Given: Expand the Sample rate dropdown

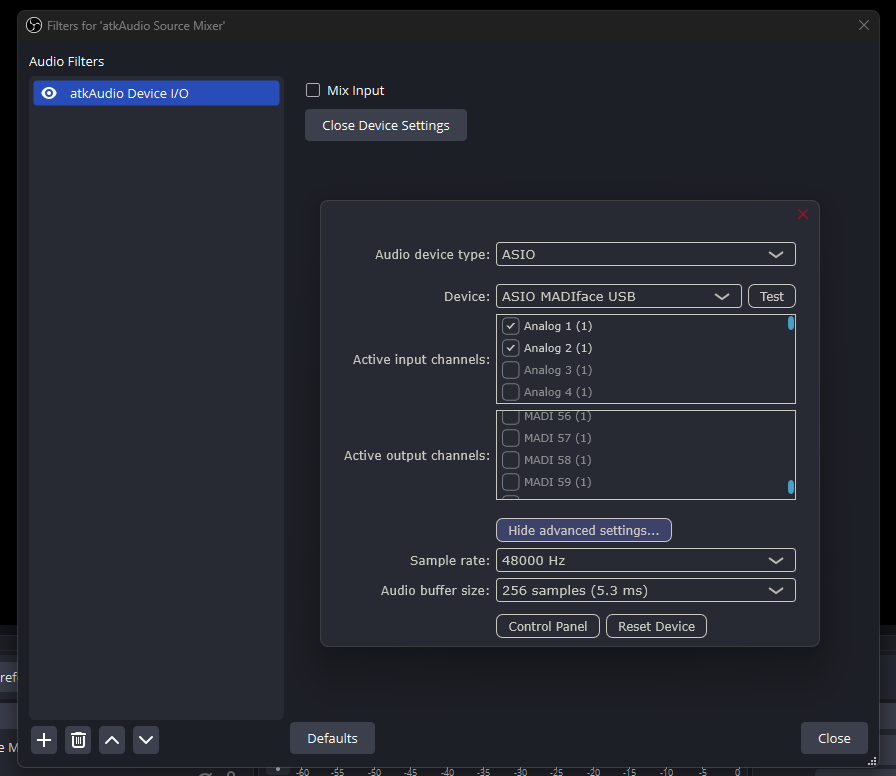Looking at the screenshot, I should coord(645,560).
